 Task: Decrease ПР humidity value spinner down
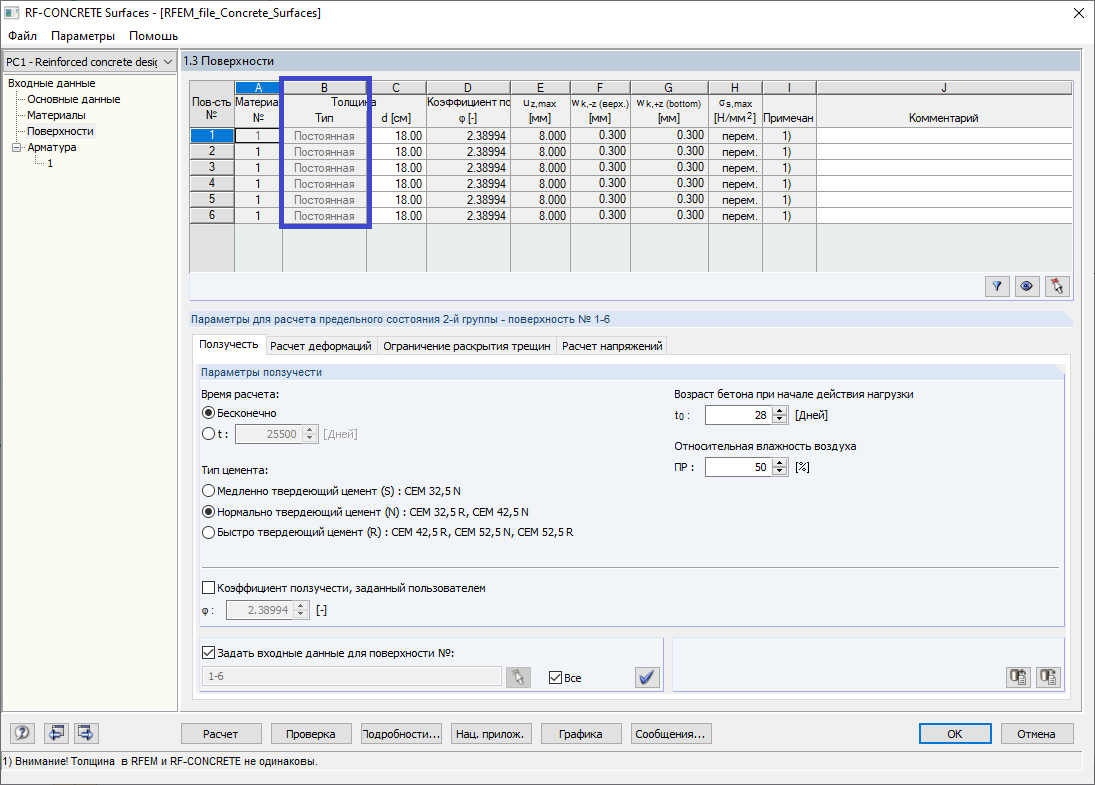coord(780,471)
